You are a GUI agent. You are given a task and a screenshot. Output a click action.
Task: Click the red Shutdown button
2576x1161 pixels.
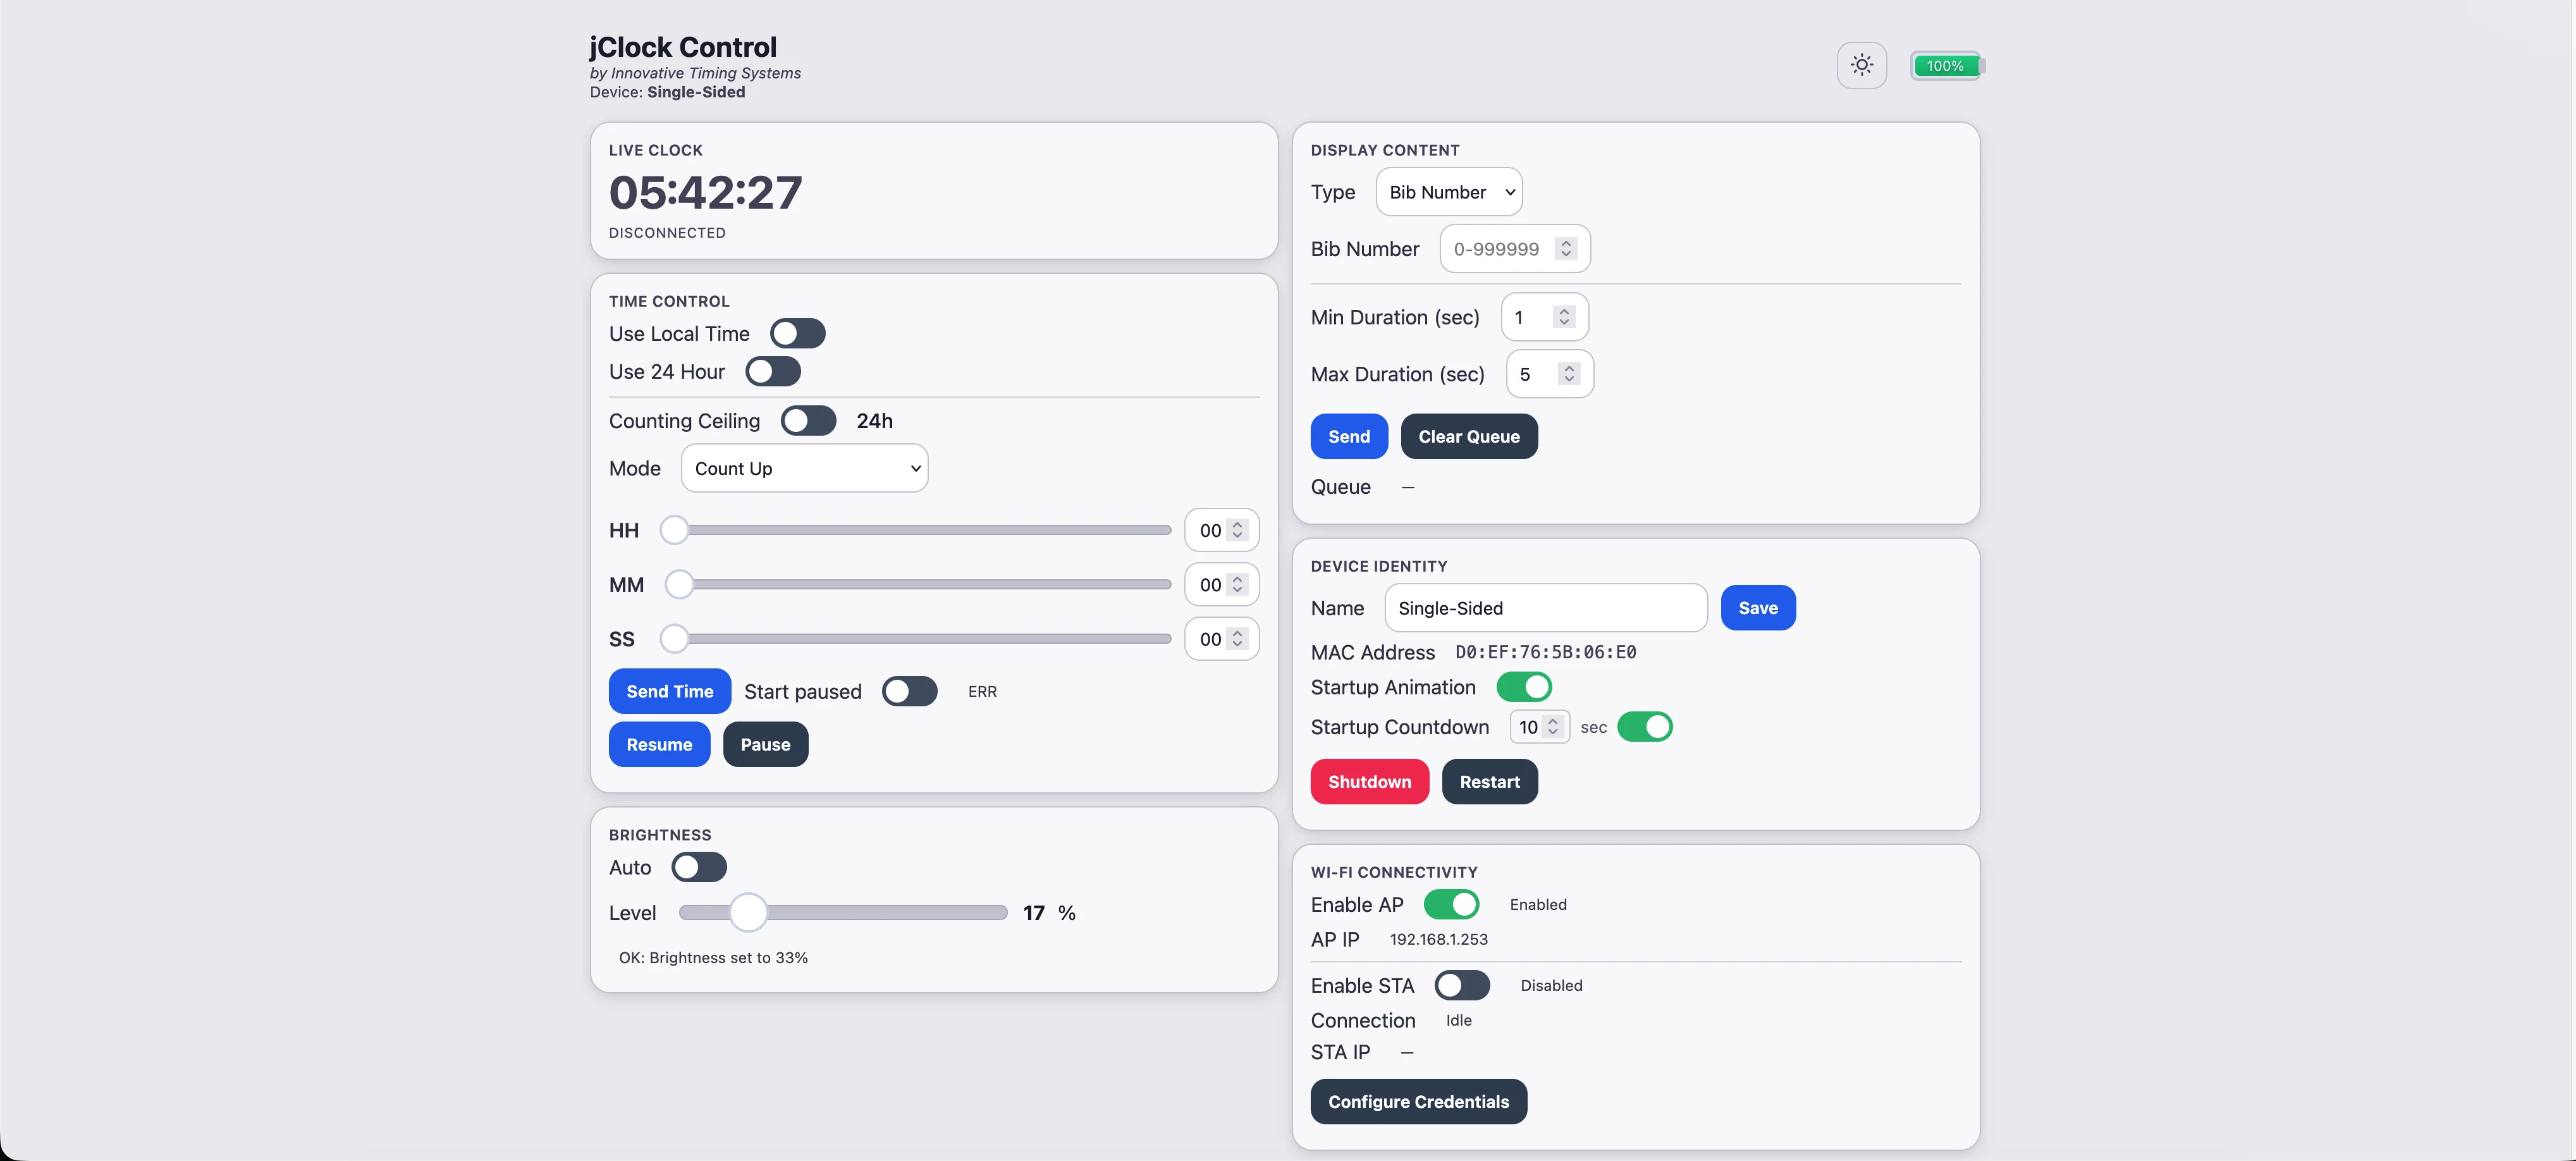[x=1370, y=781]
